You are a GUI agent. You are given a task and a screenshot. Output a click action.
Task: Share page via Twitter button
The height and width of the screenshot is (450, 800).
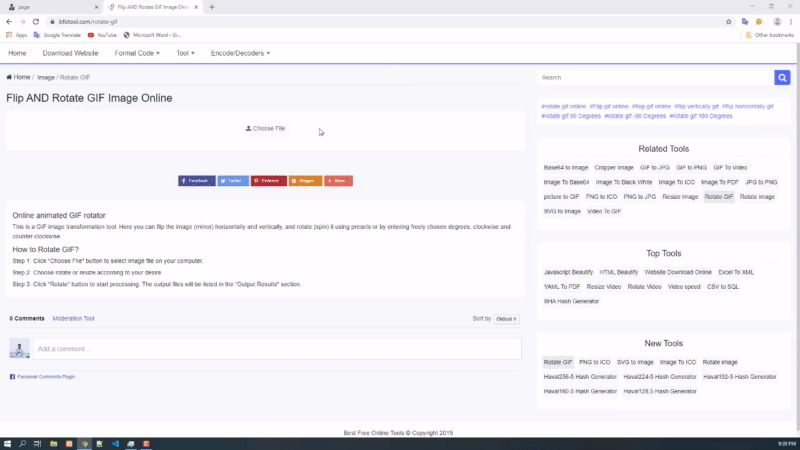pos(233,181)
